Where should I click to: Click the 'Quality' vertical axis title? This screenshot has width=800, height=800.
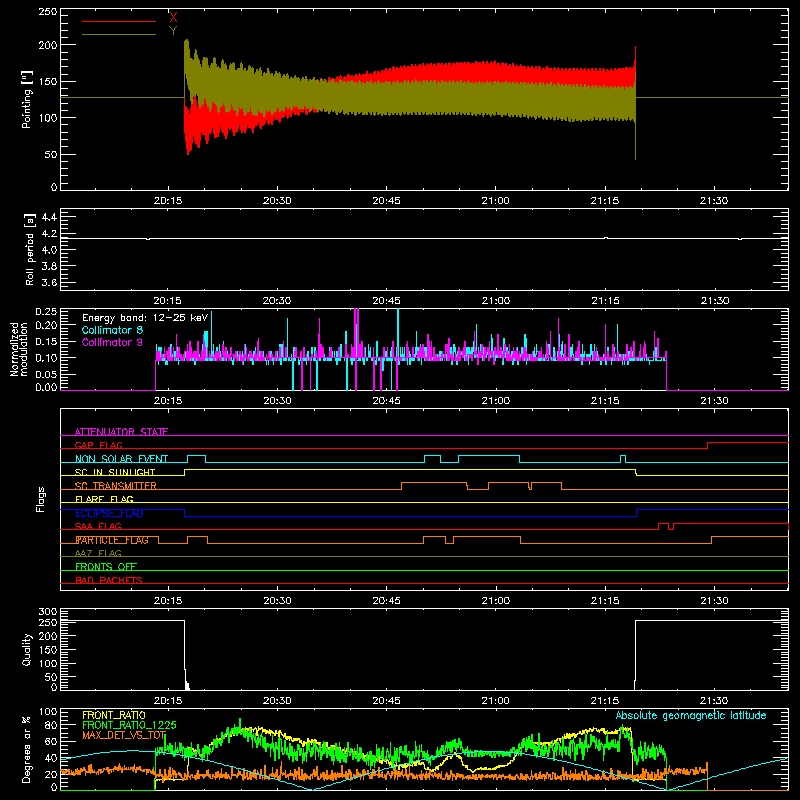[27, 649]
